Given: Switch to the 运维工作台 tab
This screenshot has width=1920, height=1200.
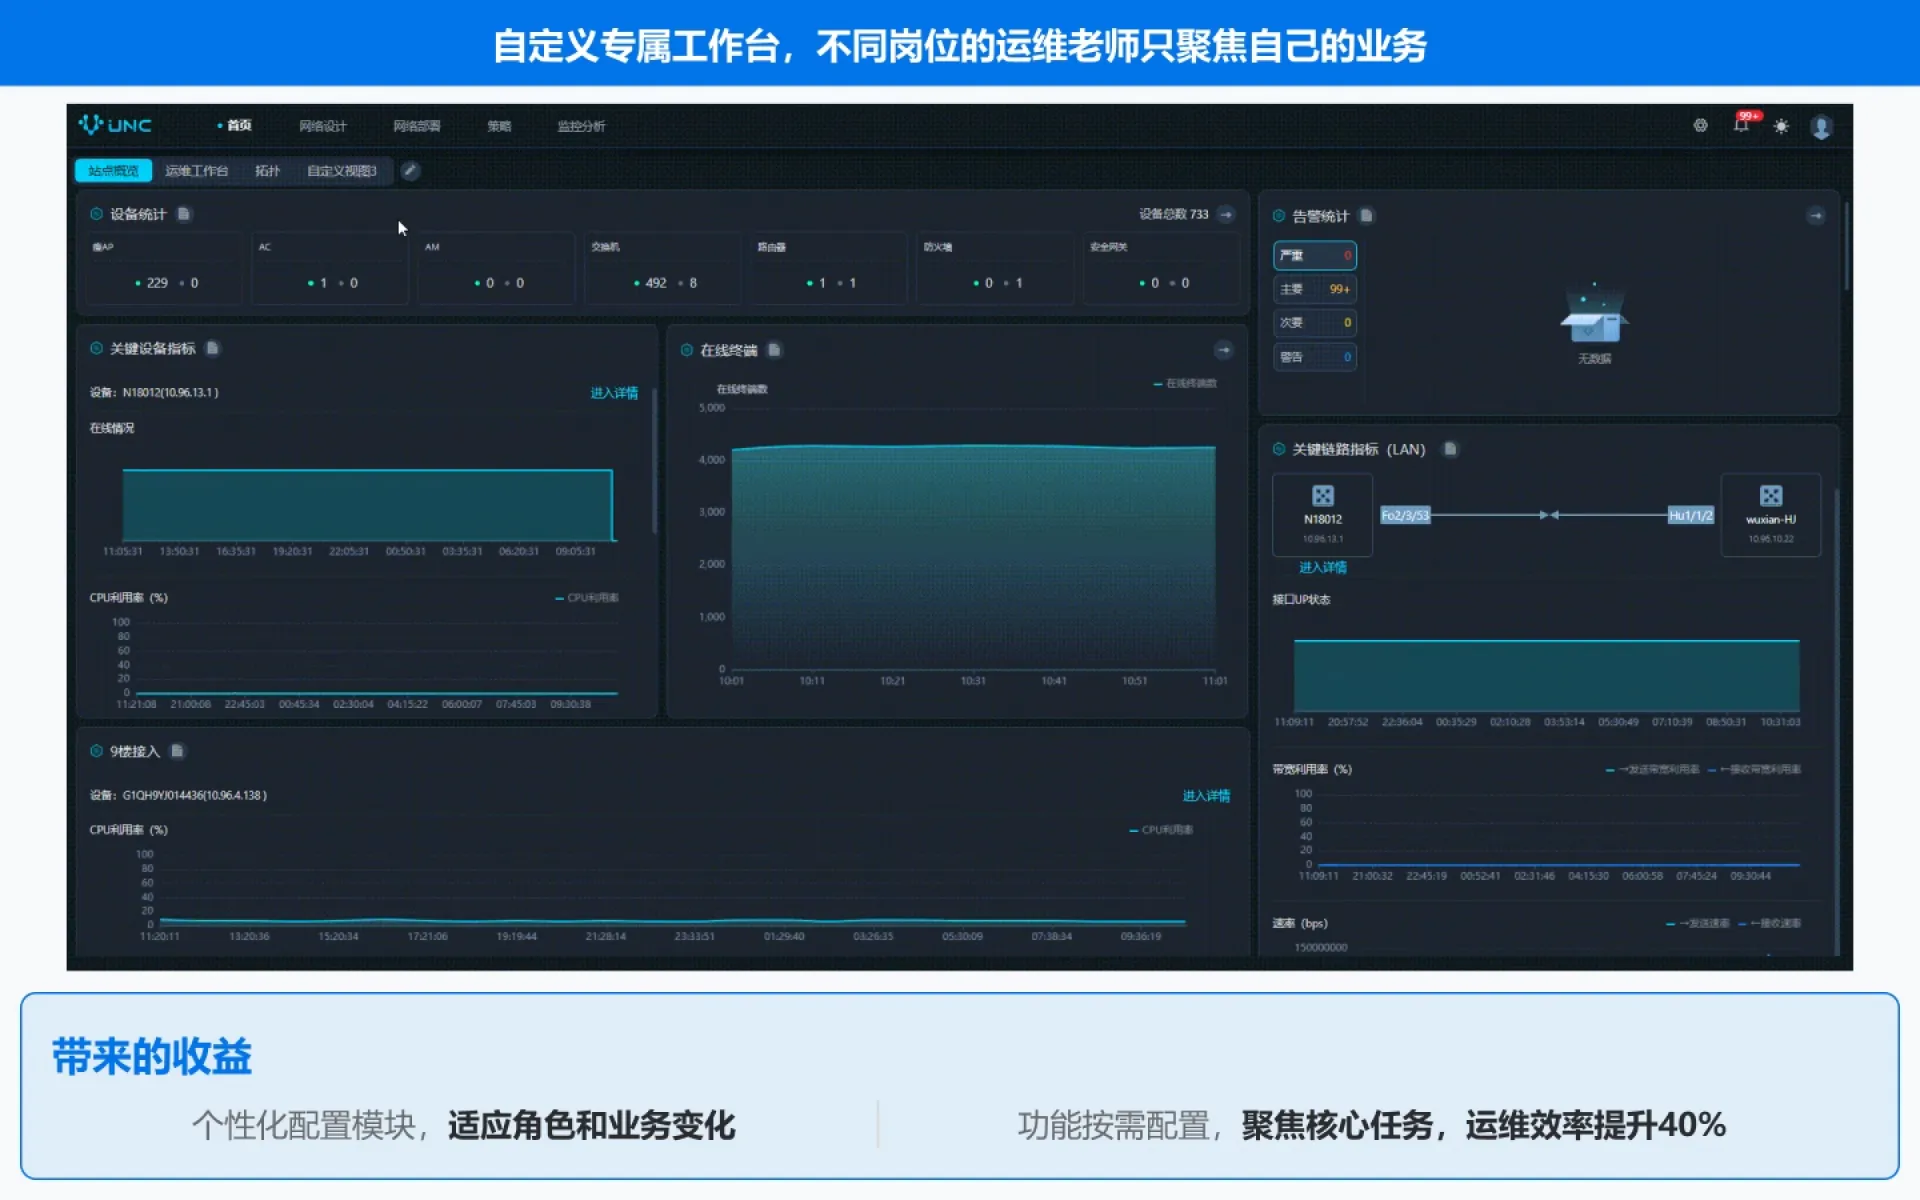Looking at the screenshot, I should click(197, 171).
